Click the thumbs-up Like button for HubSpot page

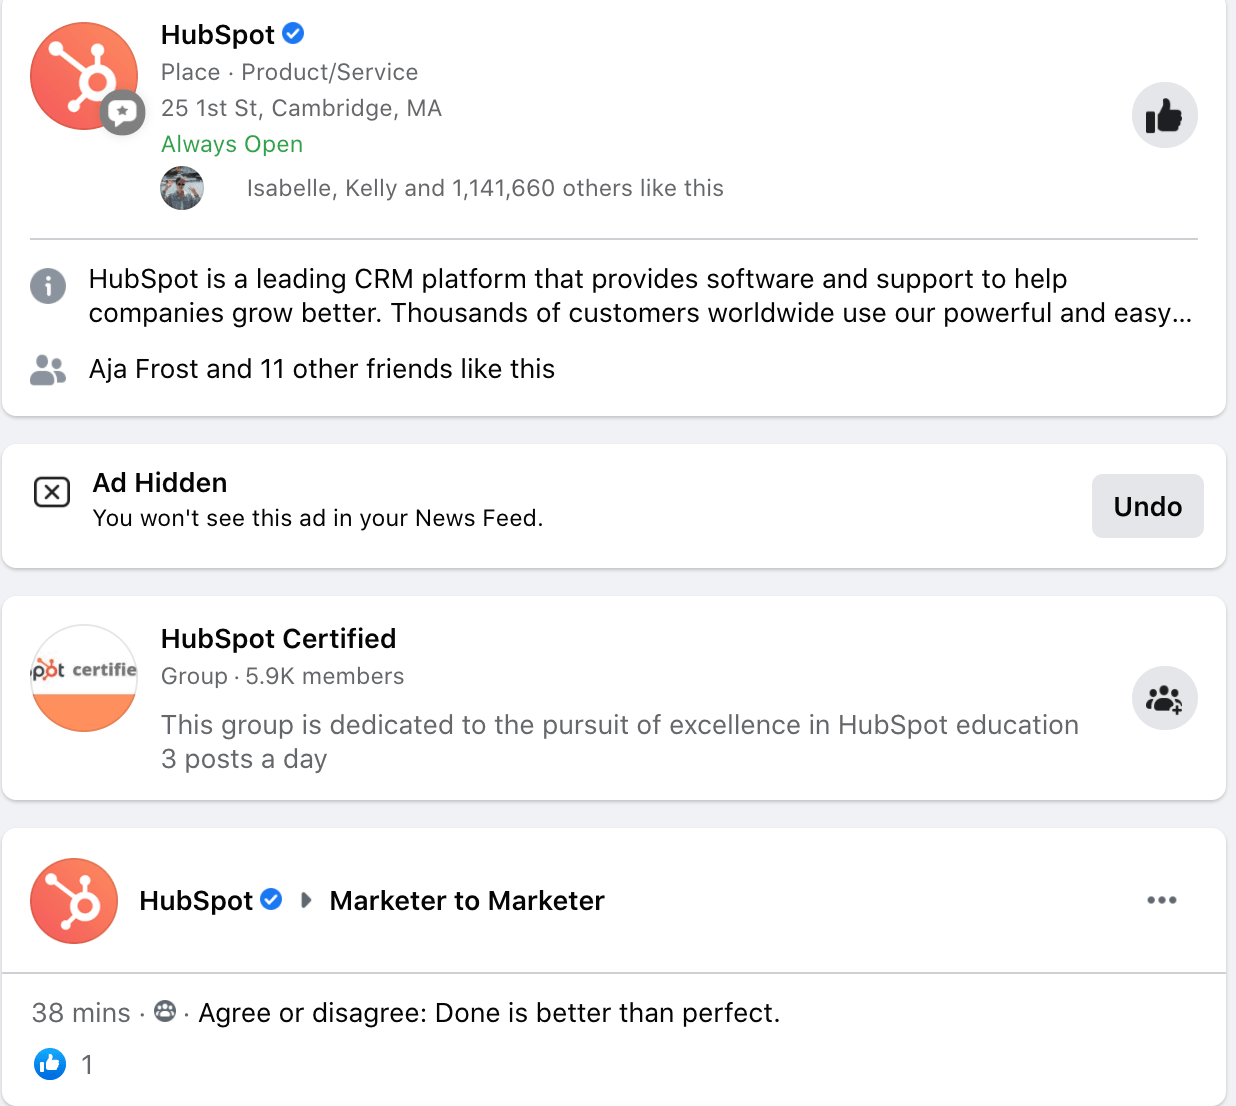click(1164, 116)
